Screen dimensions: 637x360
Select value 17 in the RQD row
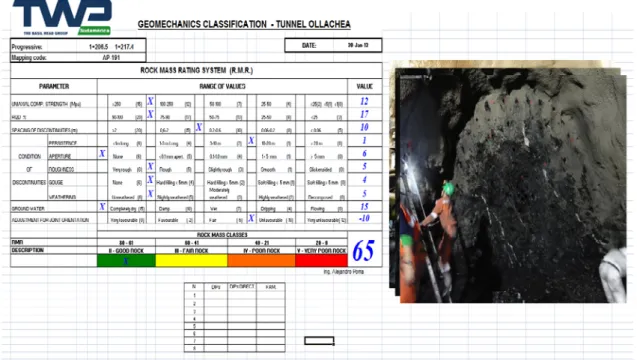click(364, 114)
